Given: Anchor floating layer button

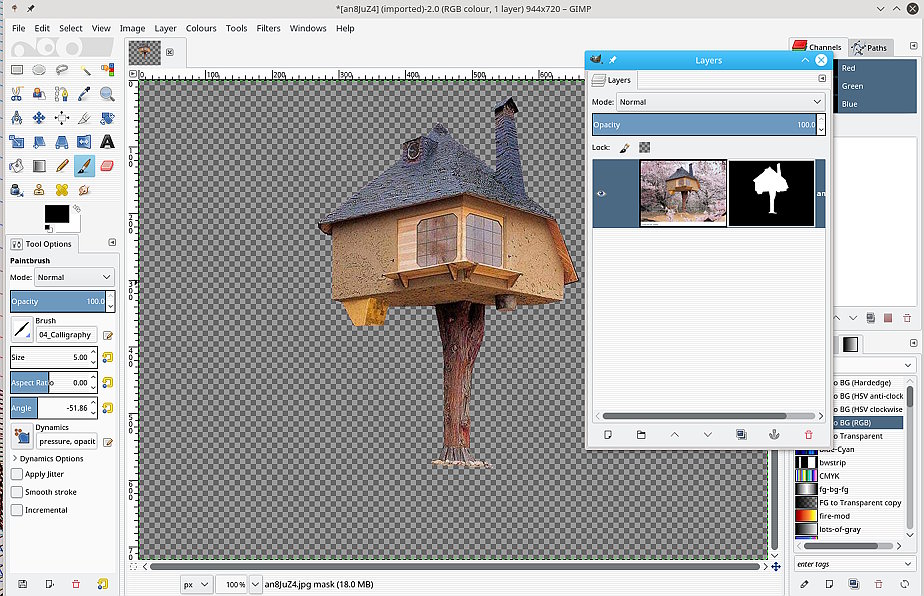Looking at the screenshot, I should 774,434.
